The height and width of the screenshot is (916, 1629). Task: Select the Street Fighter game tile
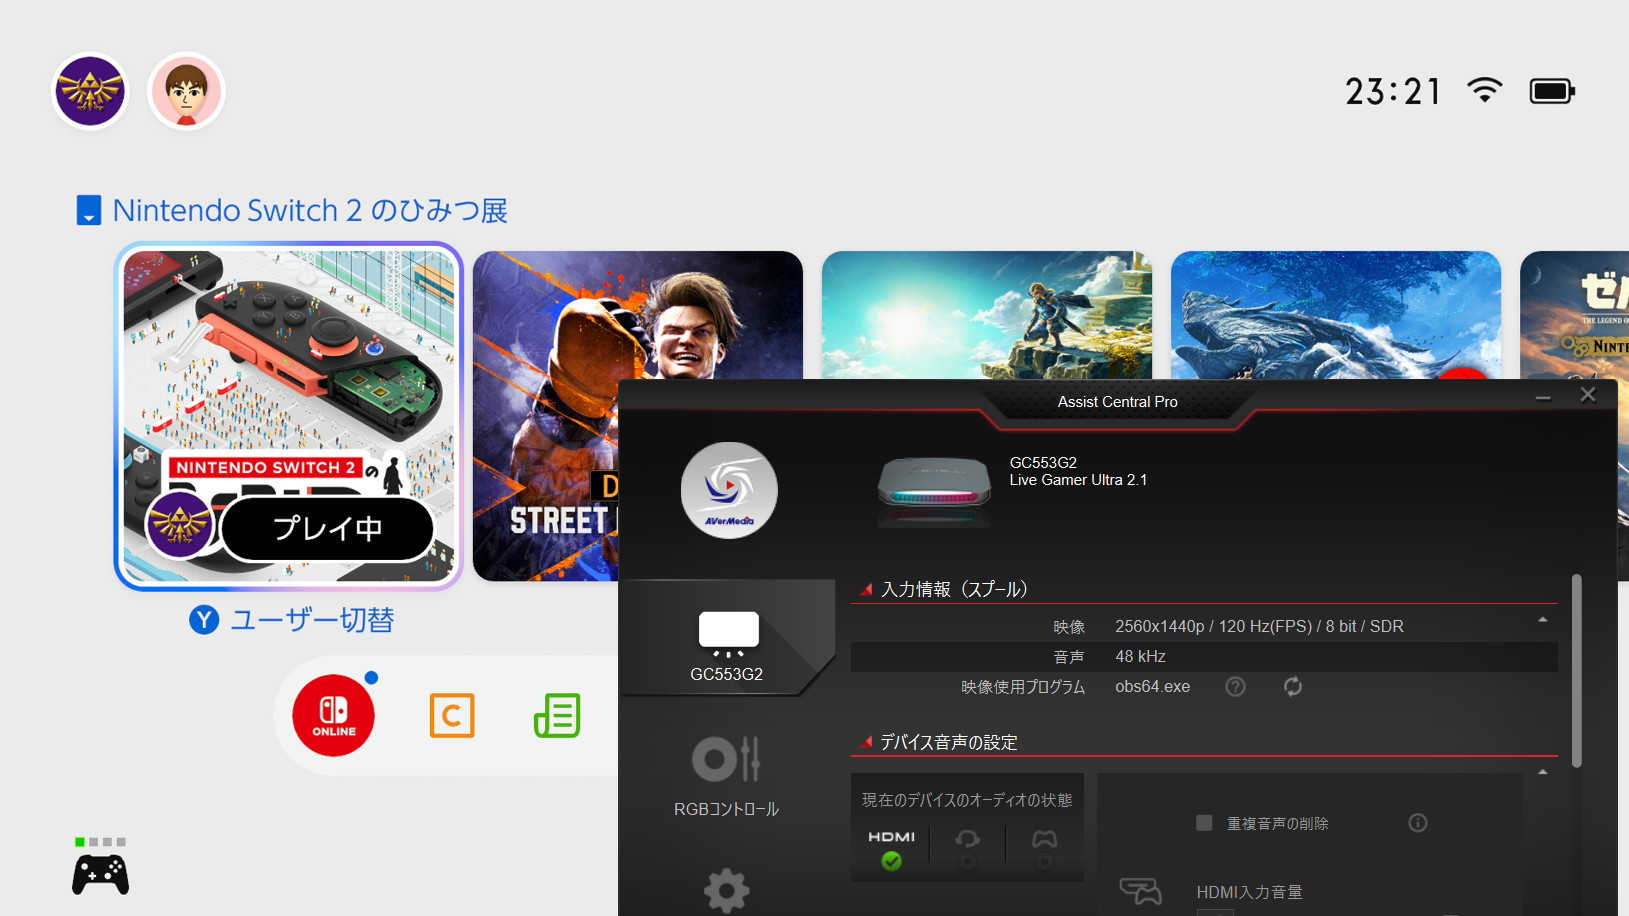[545, 415]
